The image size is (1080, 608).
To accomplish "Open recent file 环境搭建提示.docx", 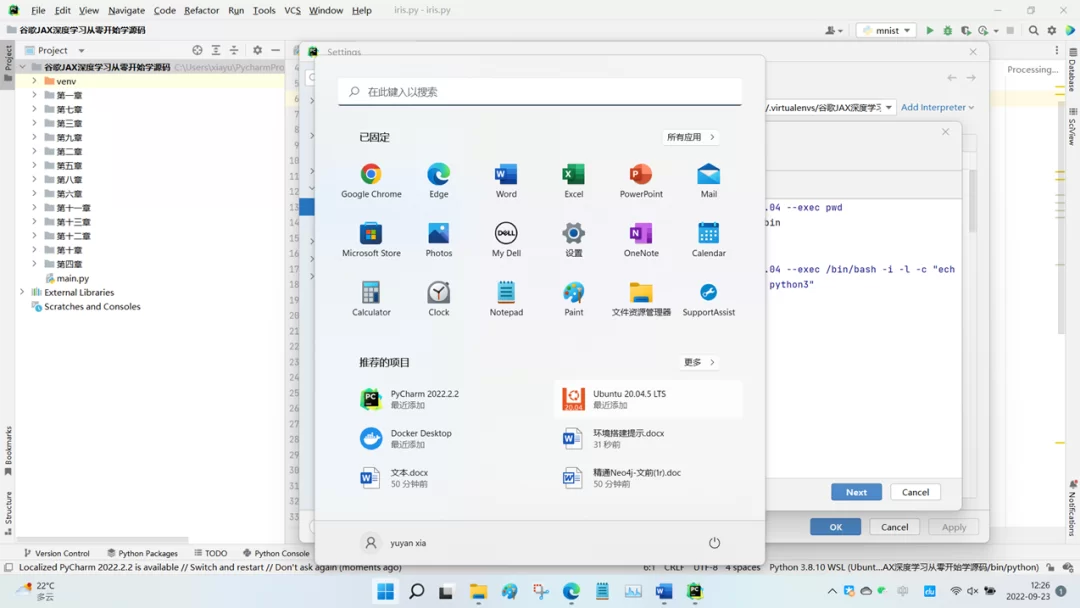I will click(x=648, y=439).
